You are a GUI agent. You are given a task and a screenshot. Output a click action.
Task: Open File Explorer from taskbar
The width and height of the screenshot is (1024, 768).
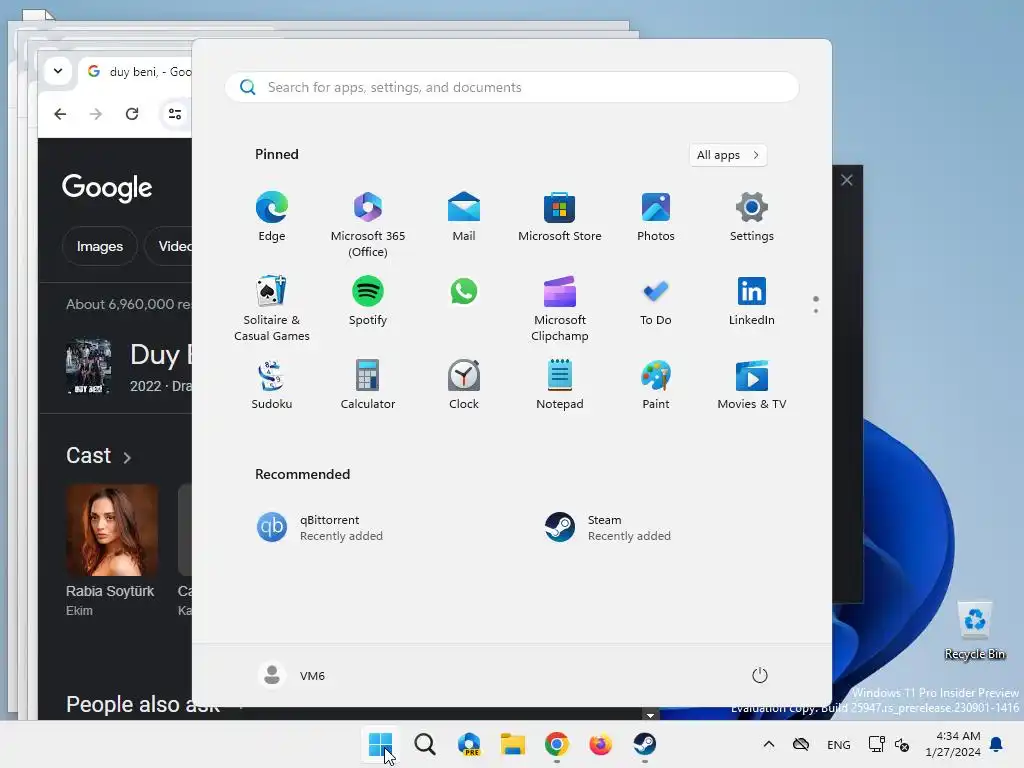point(513,744)
